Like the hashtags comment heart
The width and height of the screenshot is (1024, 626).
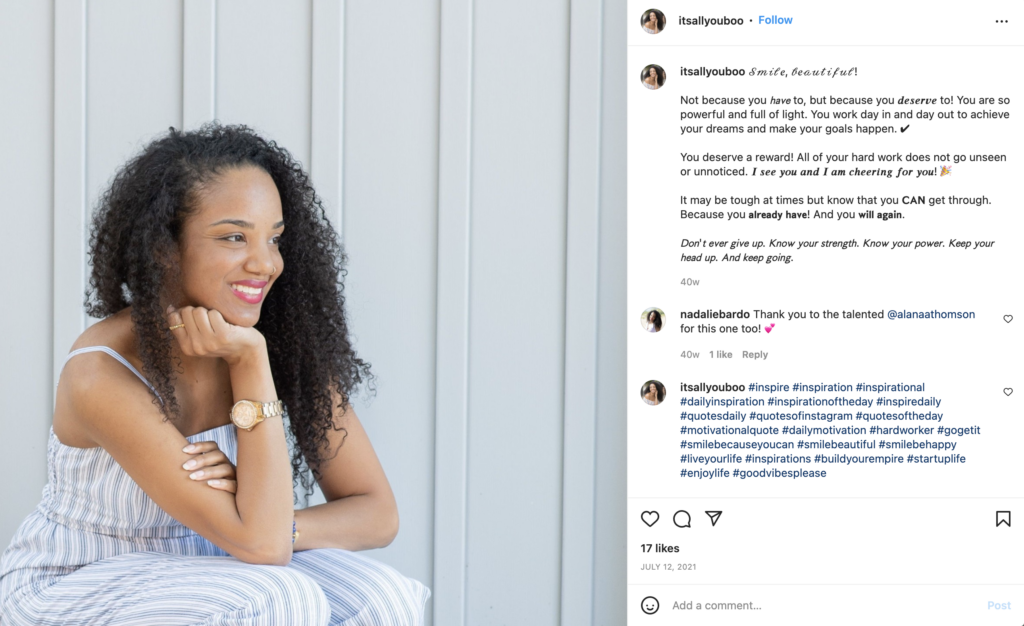tap(1008, 392)
